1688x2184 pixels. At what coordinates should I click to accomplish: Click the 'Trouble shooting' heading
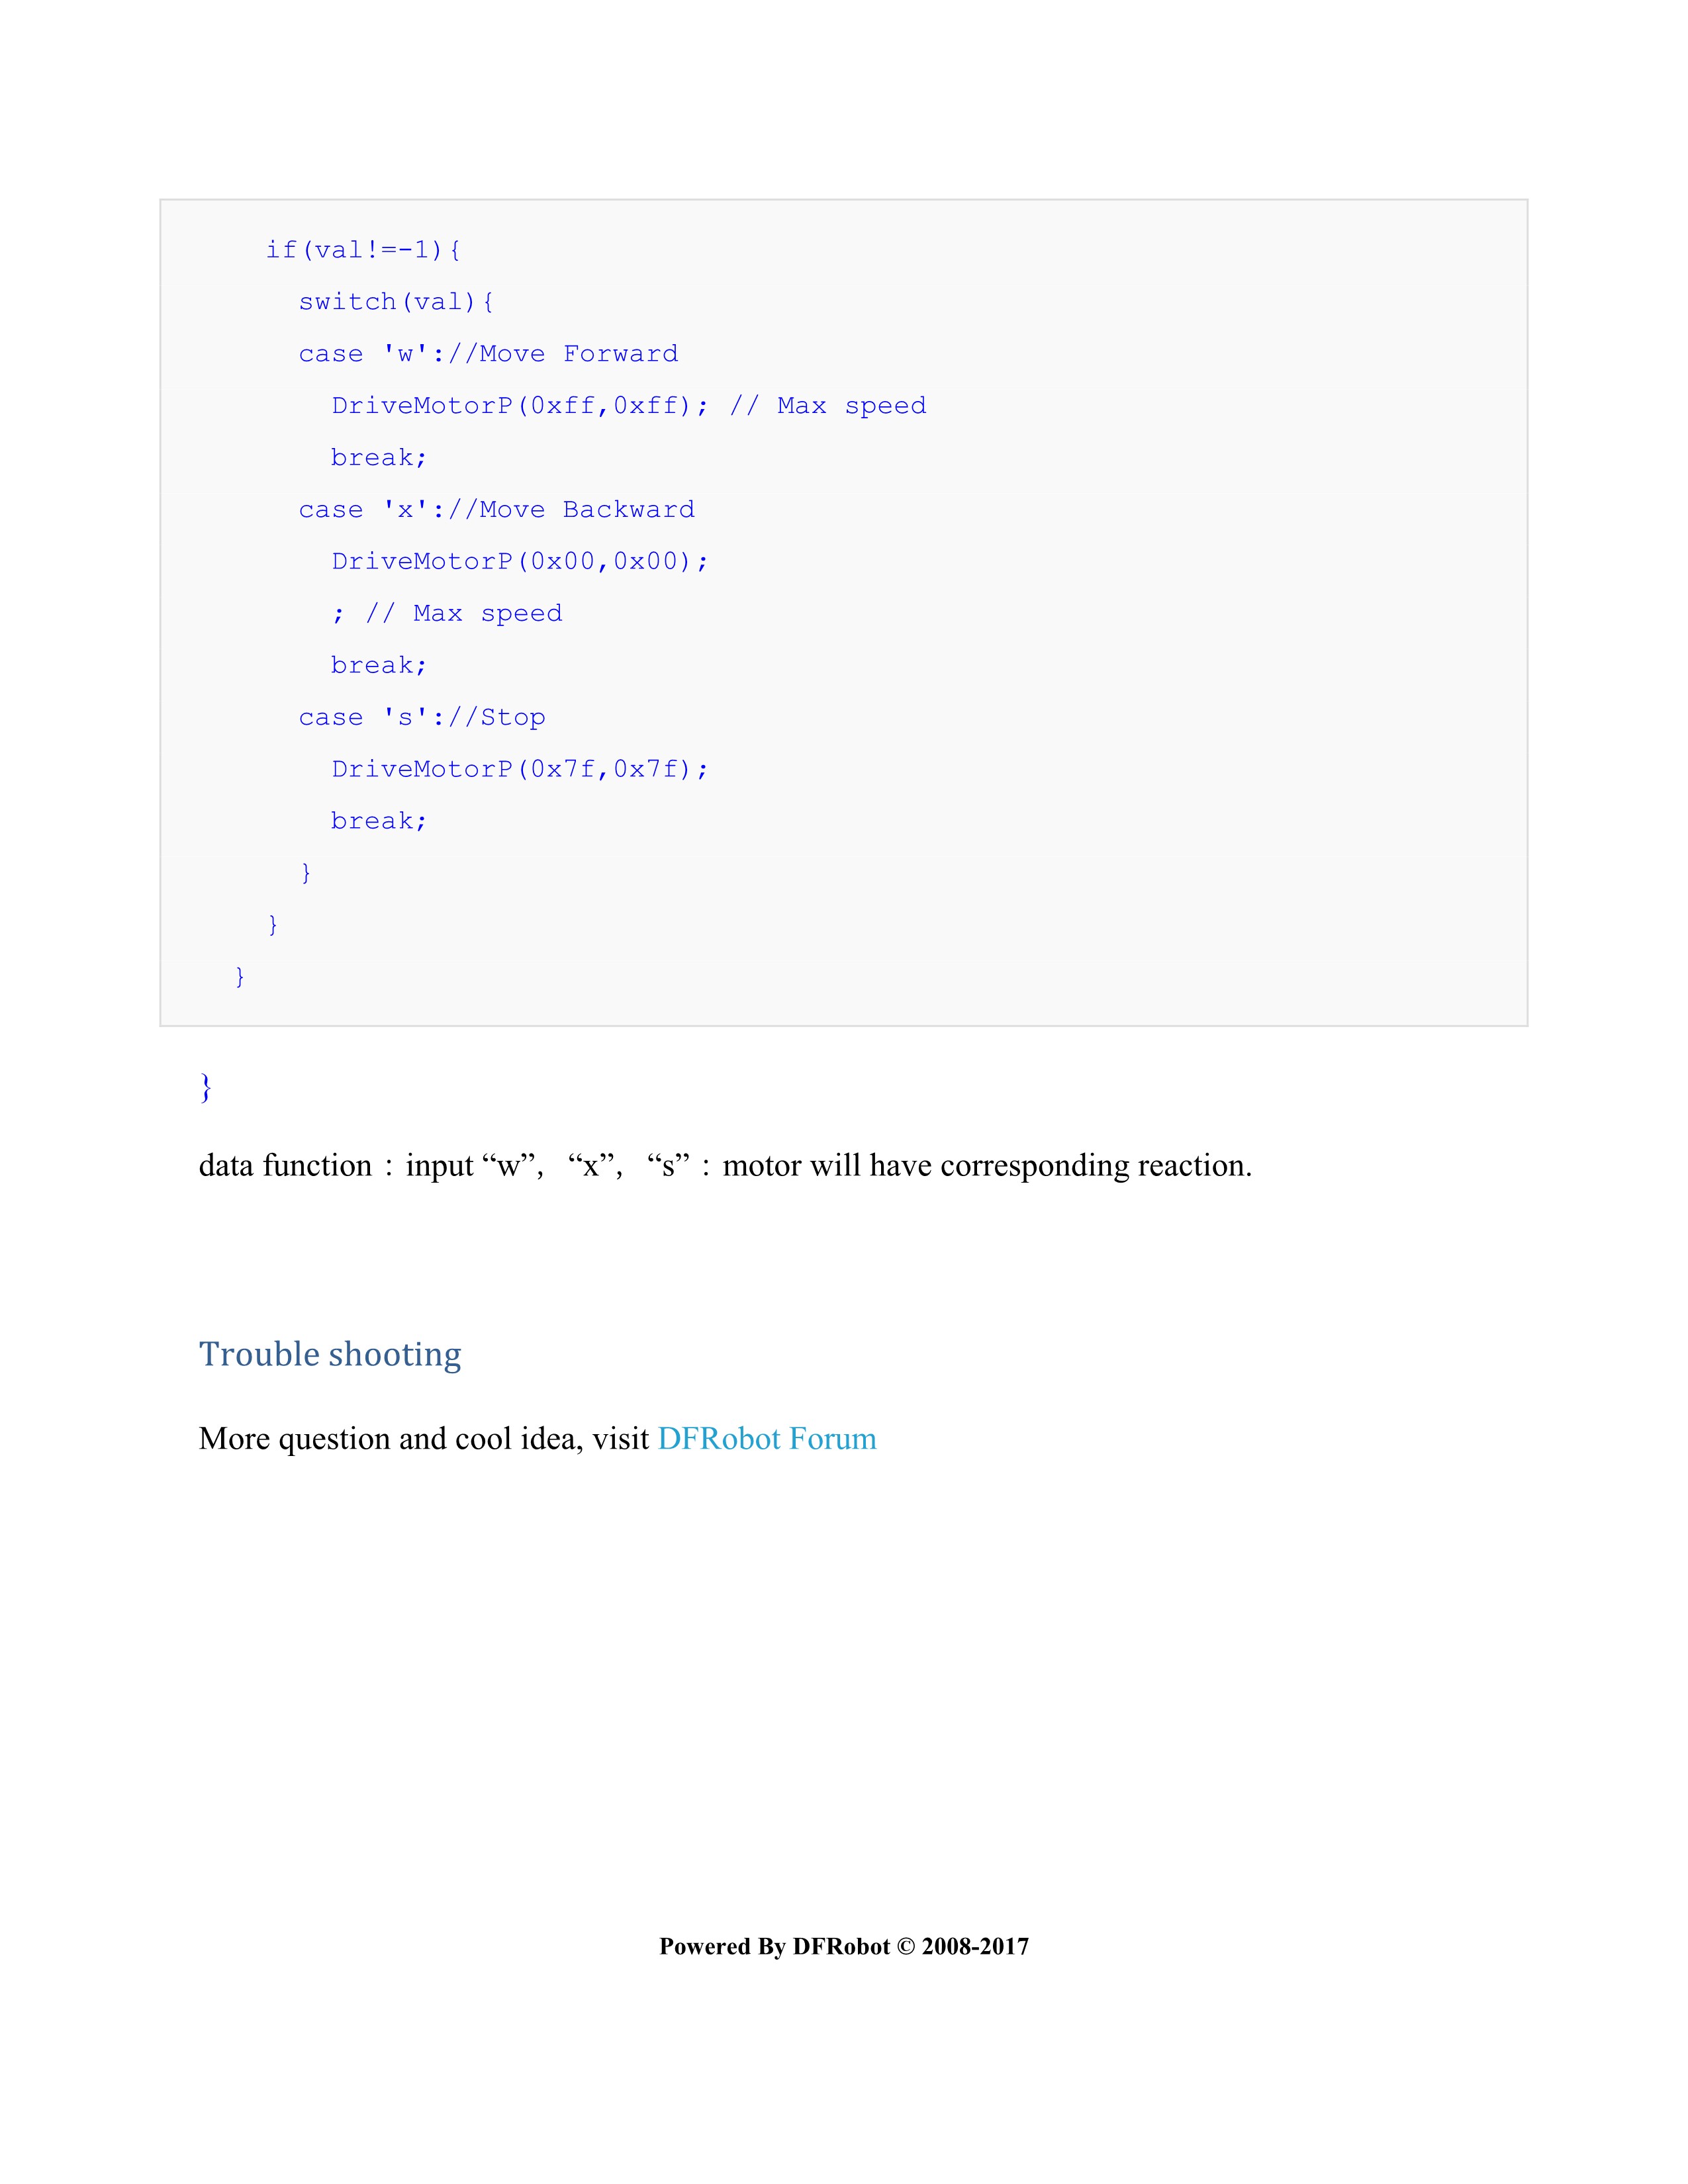coord(330,1354)
